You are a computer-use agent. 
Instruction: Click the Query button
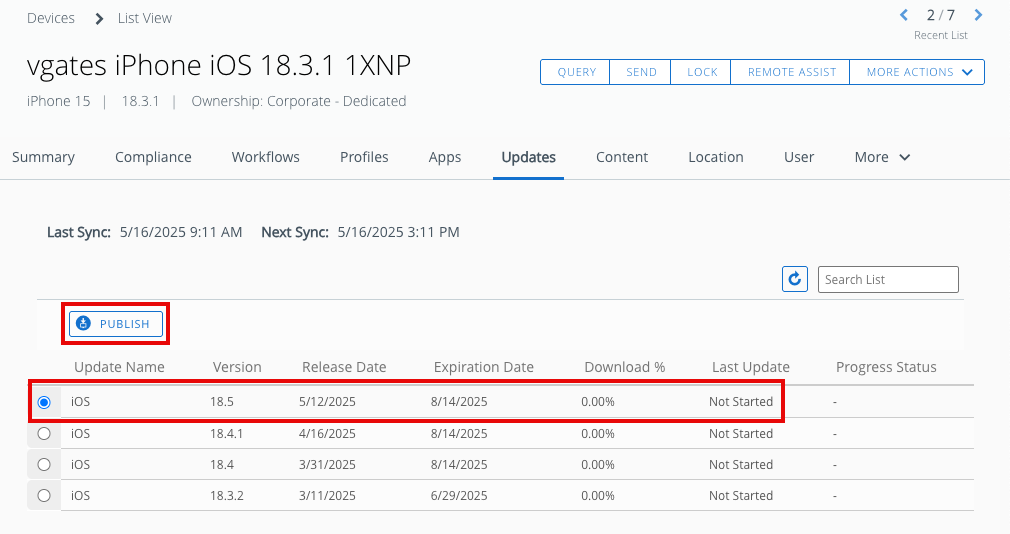coord(577,72)
